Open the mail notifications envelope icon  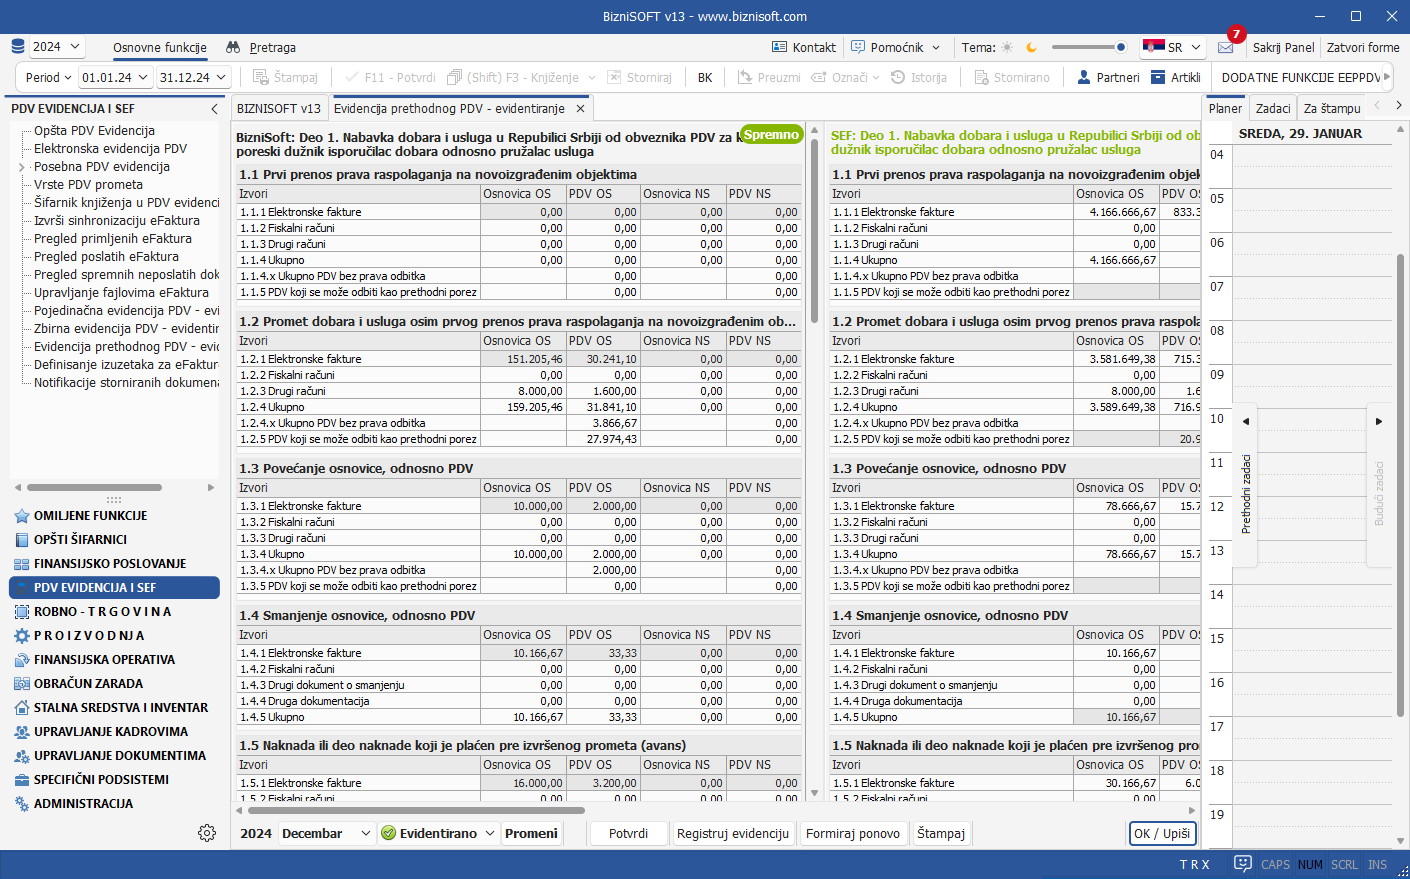[1225, 48]
